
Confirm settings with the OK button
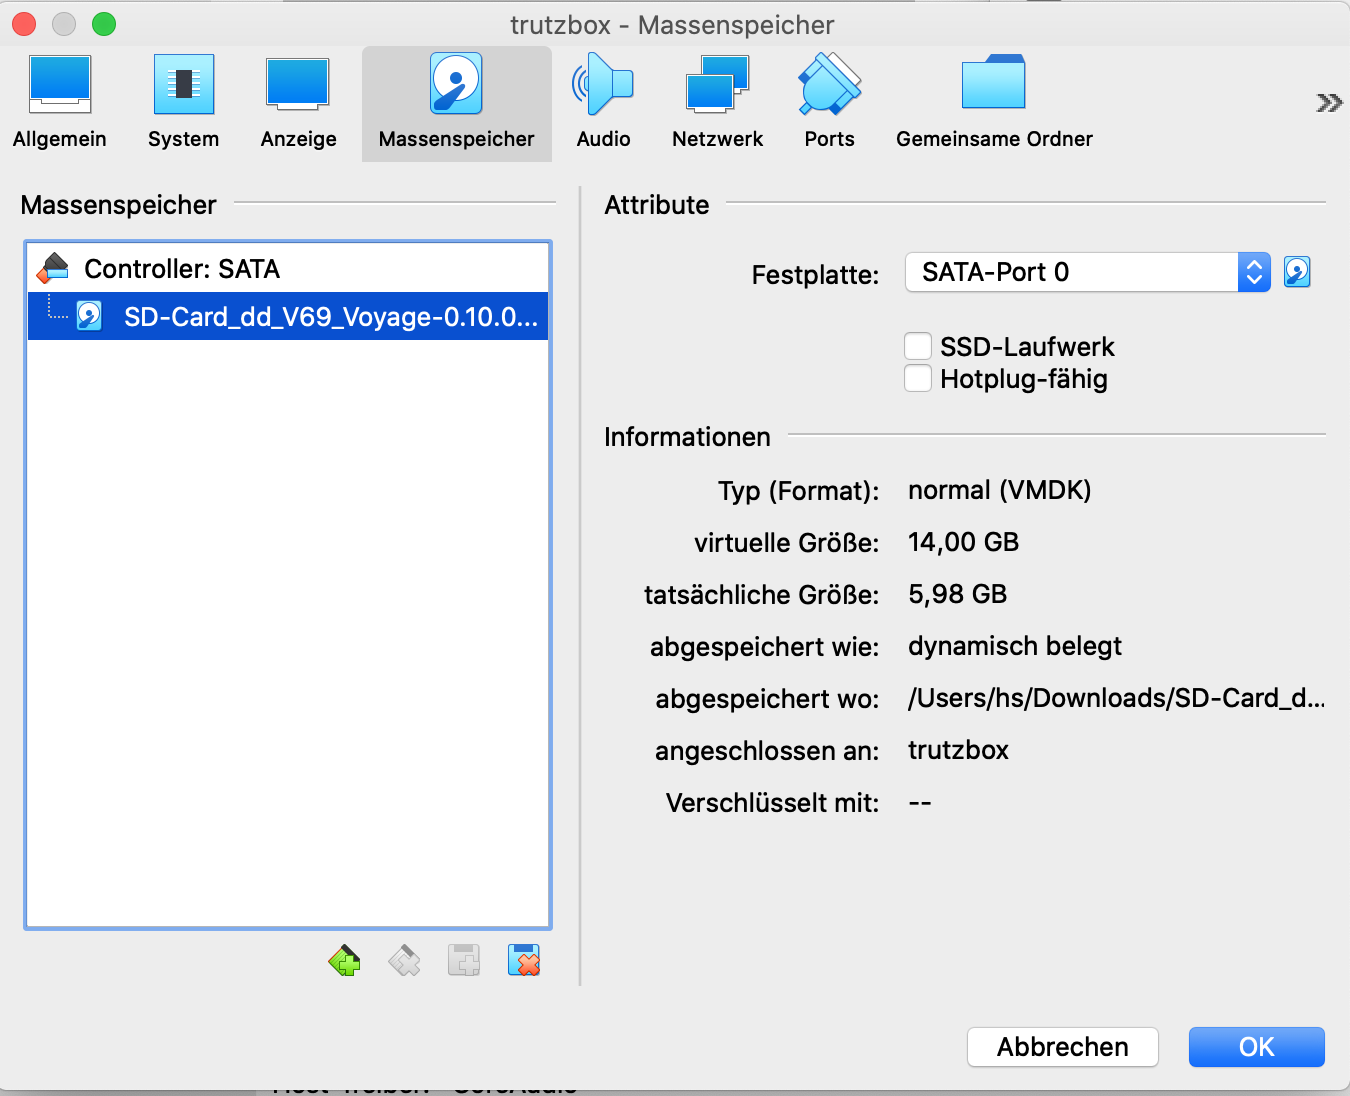[1256, 1047]
